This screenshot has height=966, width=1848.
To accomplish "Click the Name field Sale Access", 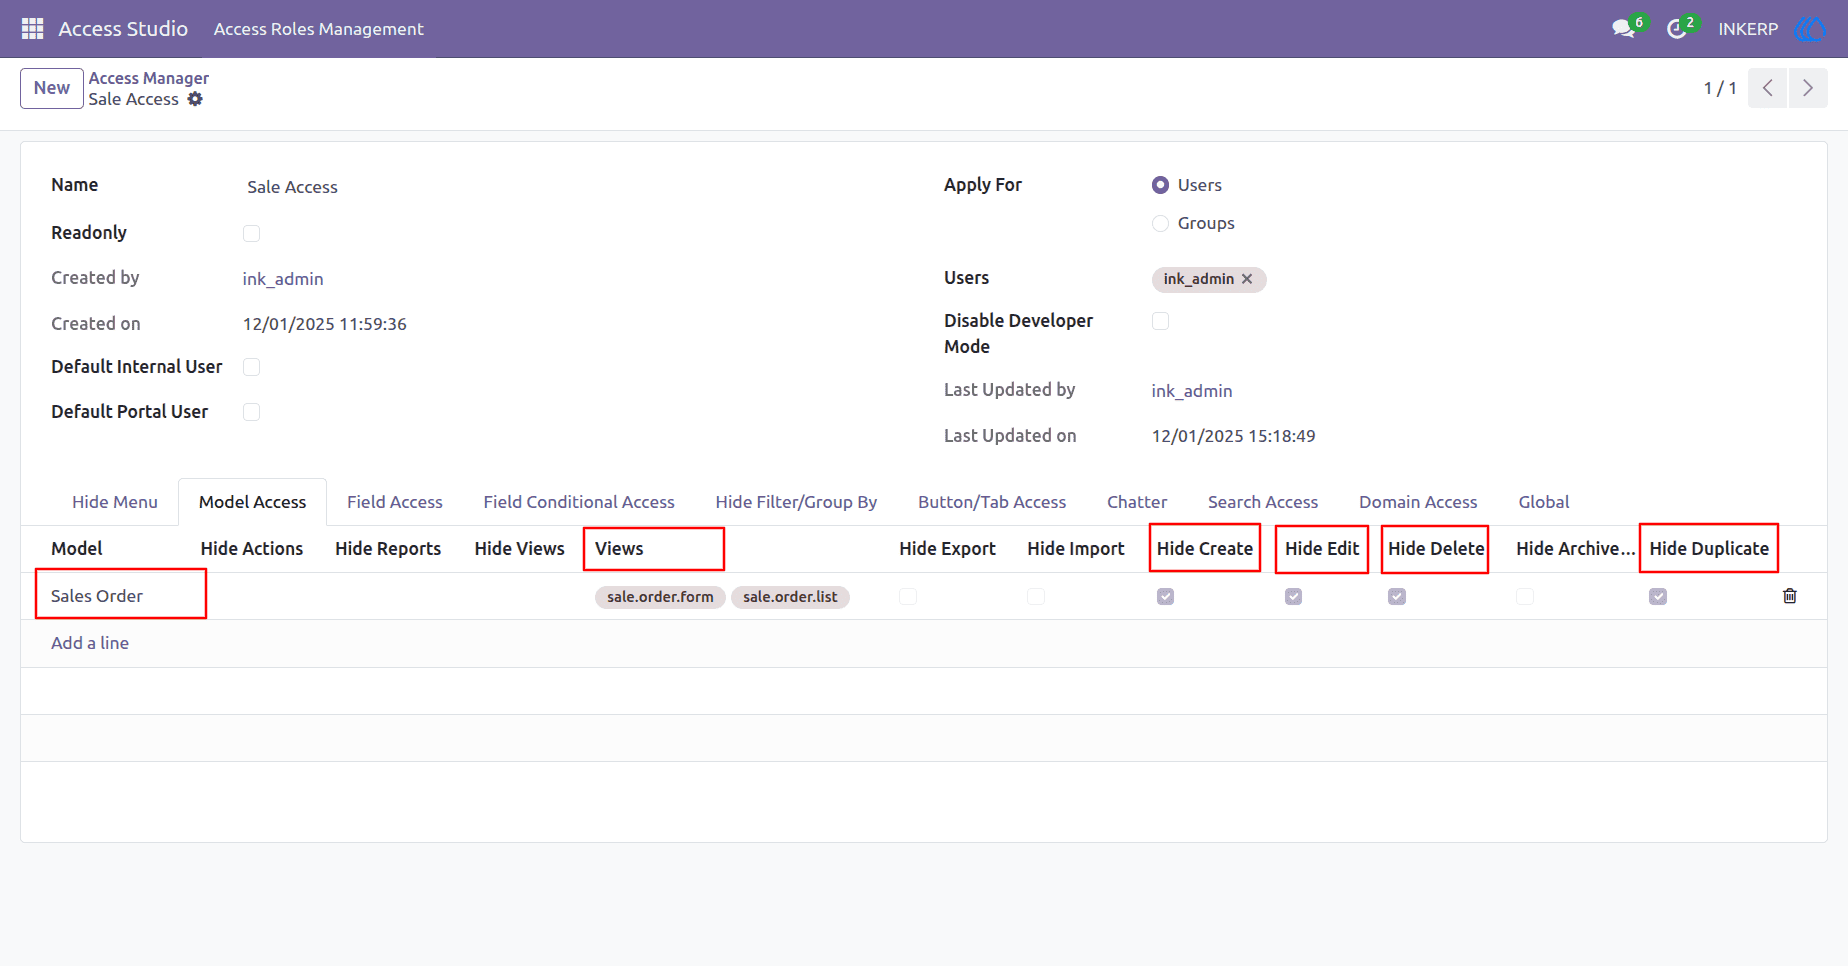I will click(x=292, y=187).
